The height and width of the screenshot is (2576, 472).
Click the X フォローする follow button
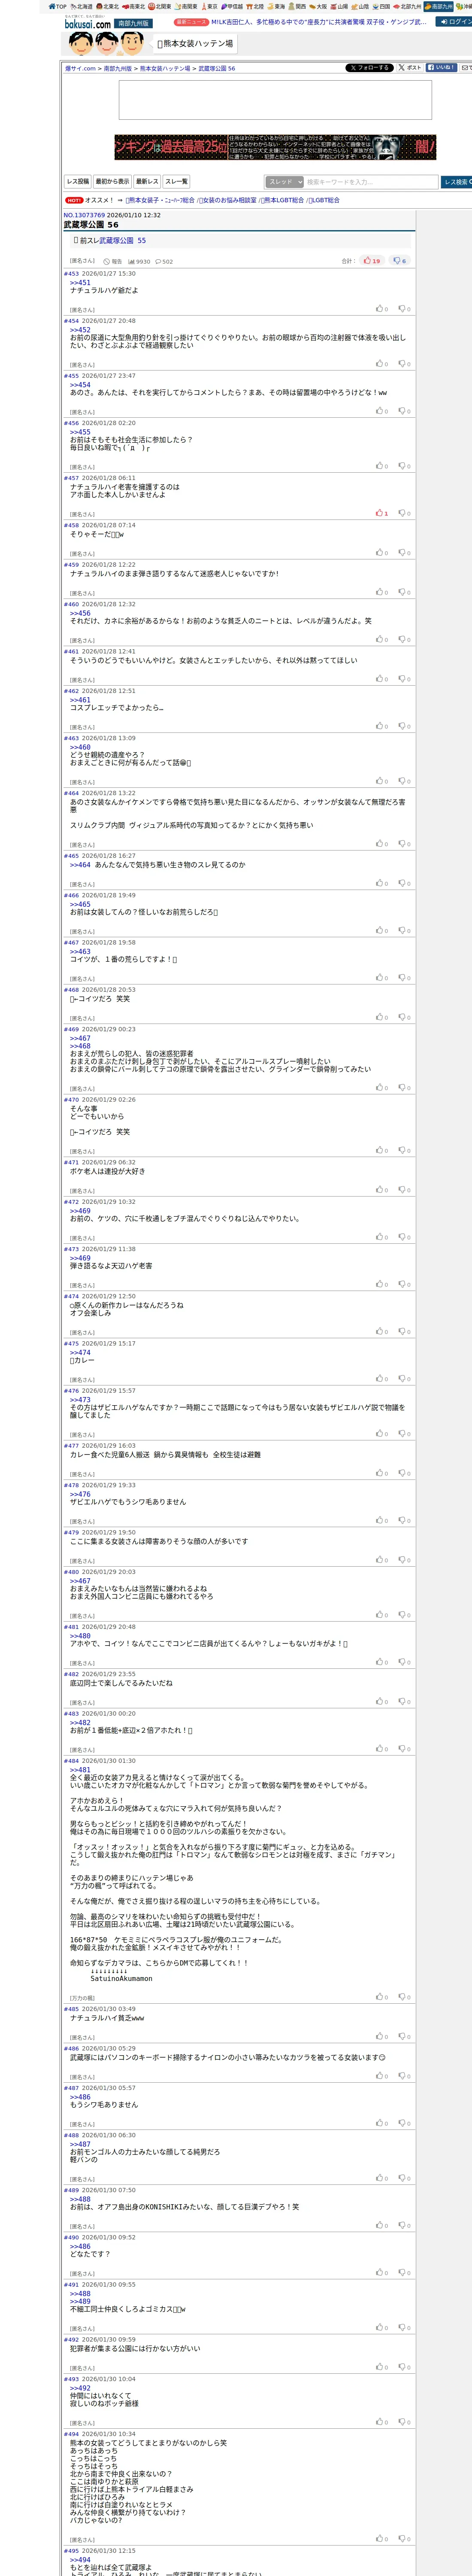coord(369,68)
